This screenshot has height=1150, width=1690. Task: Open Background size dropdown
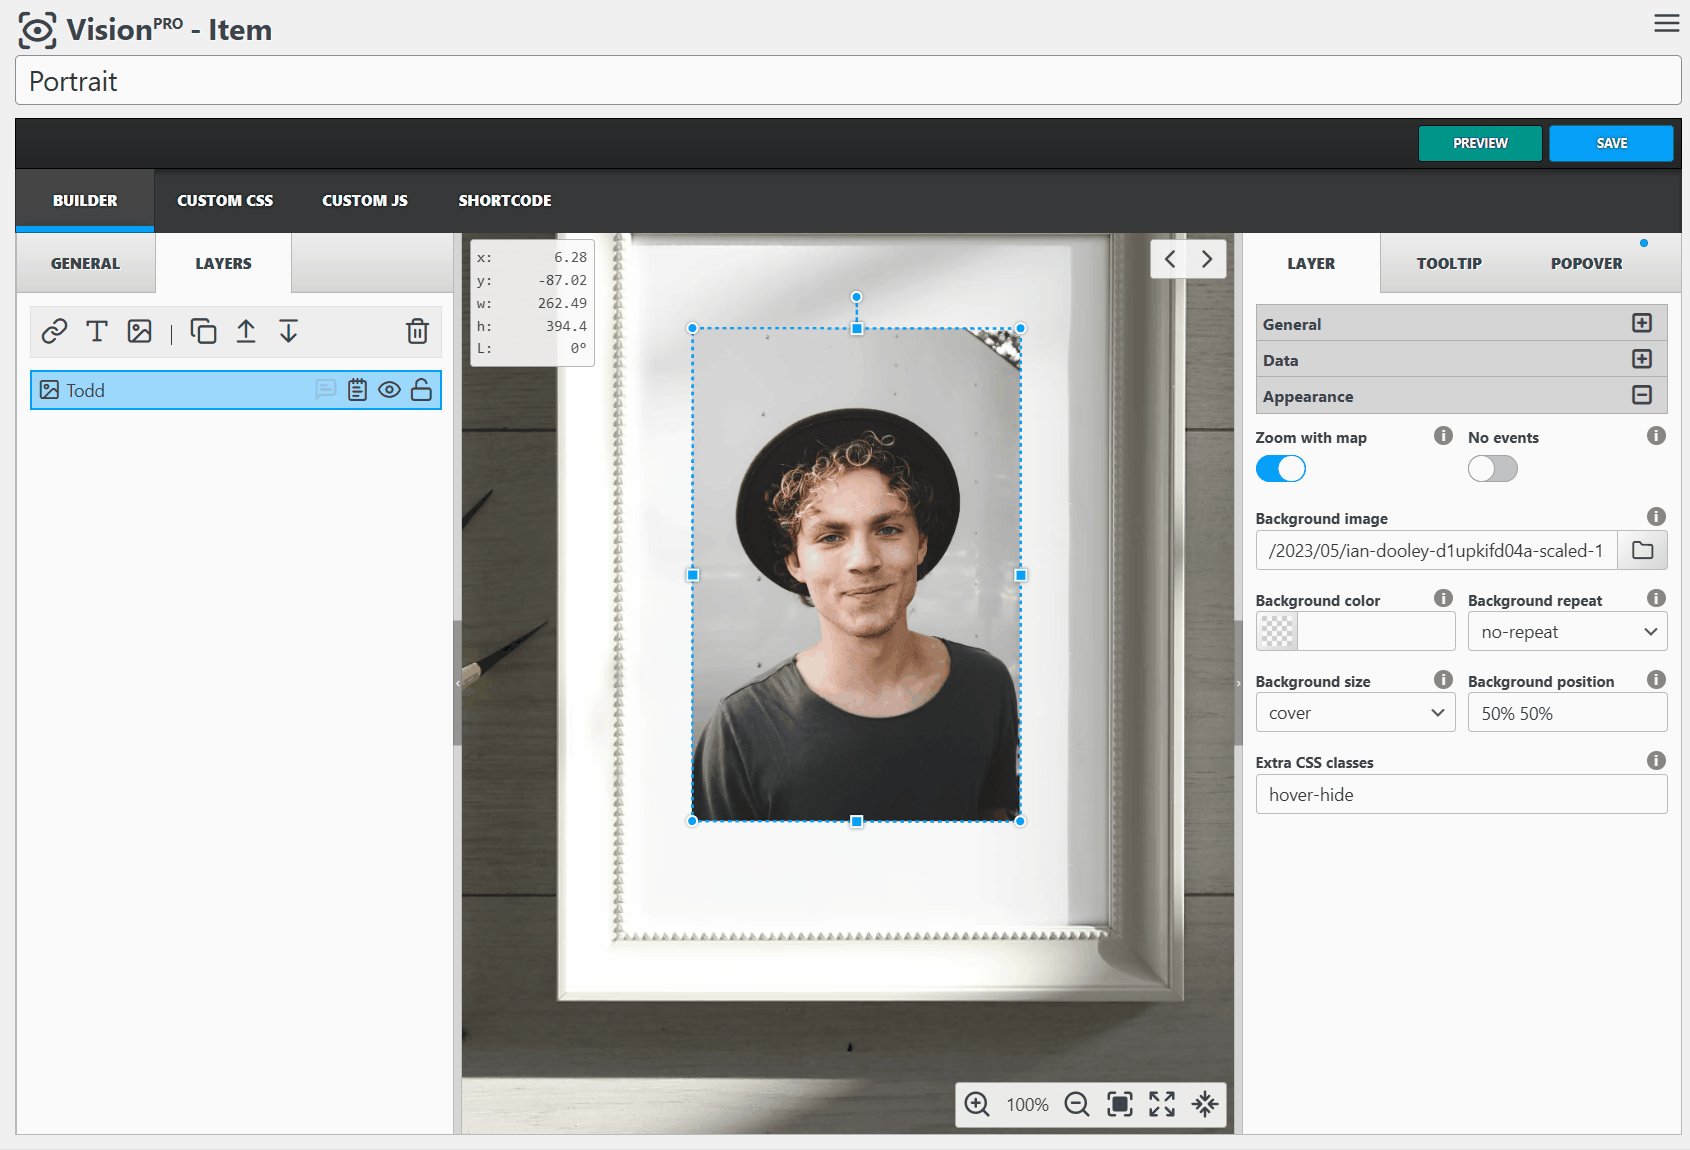tap(1355, 713)
